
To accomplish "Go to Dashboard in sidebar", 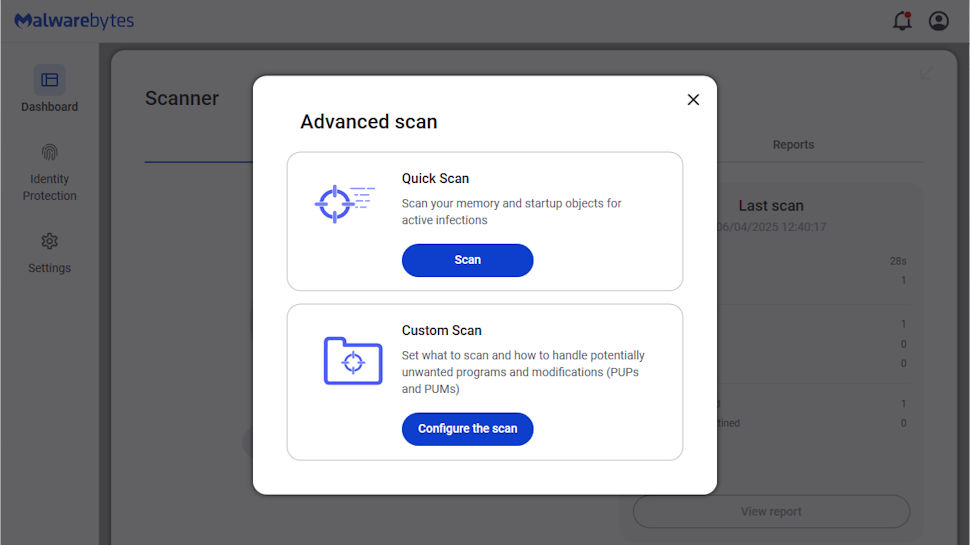I will [49, 89].
